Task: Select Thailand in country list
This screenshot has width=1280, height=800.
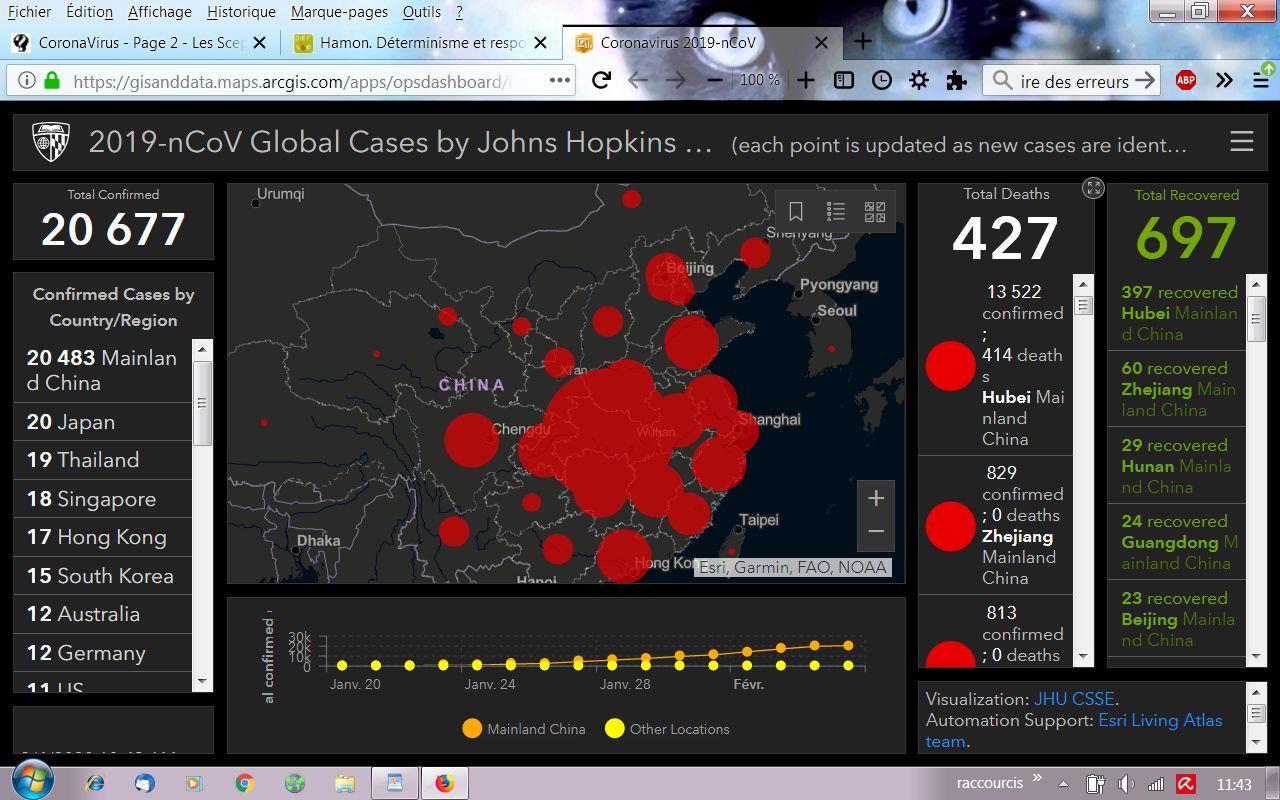Action: click(102, 460)
